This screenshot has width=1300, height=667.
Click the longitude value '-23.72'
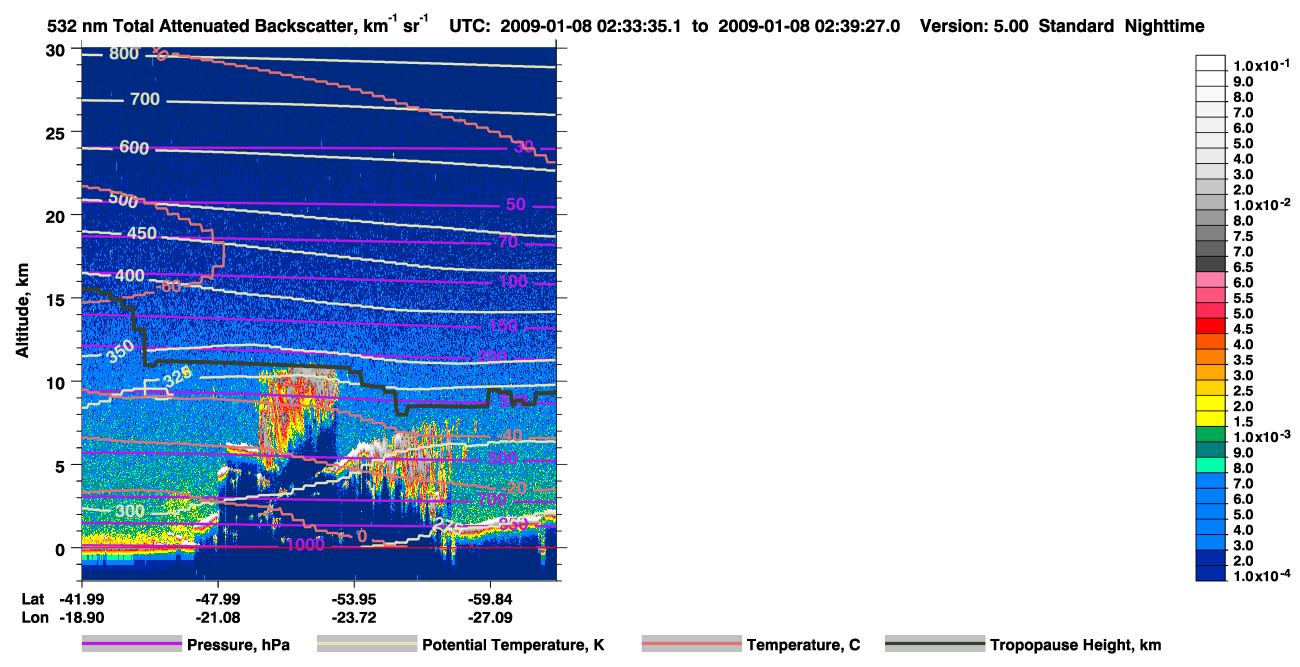pyautogui.click(x=353, y=617)
